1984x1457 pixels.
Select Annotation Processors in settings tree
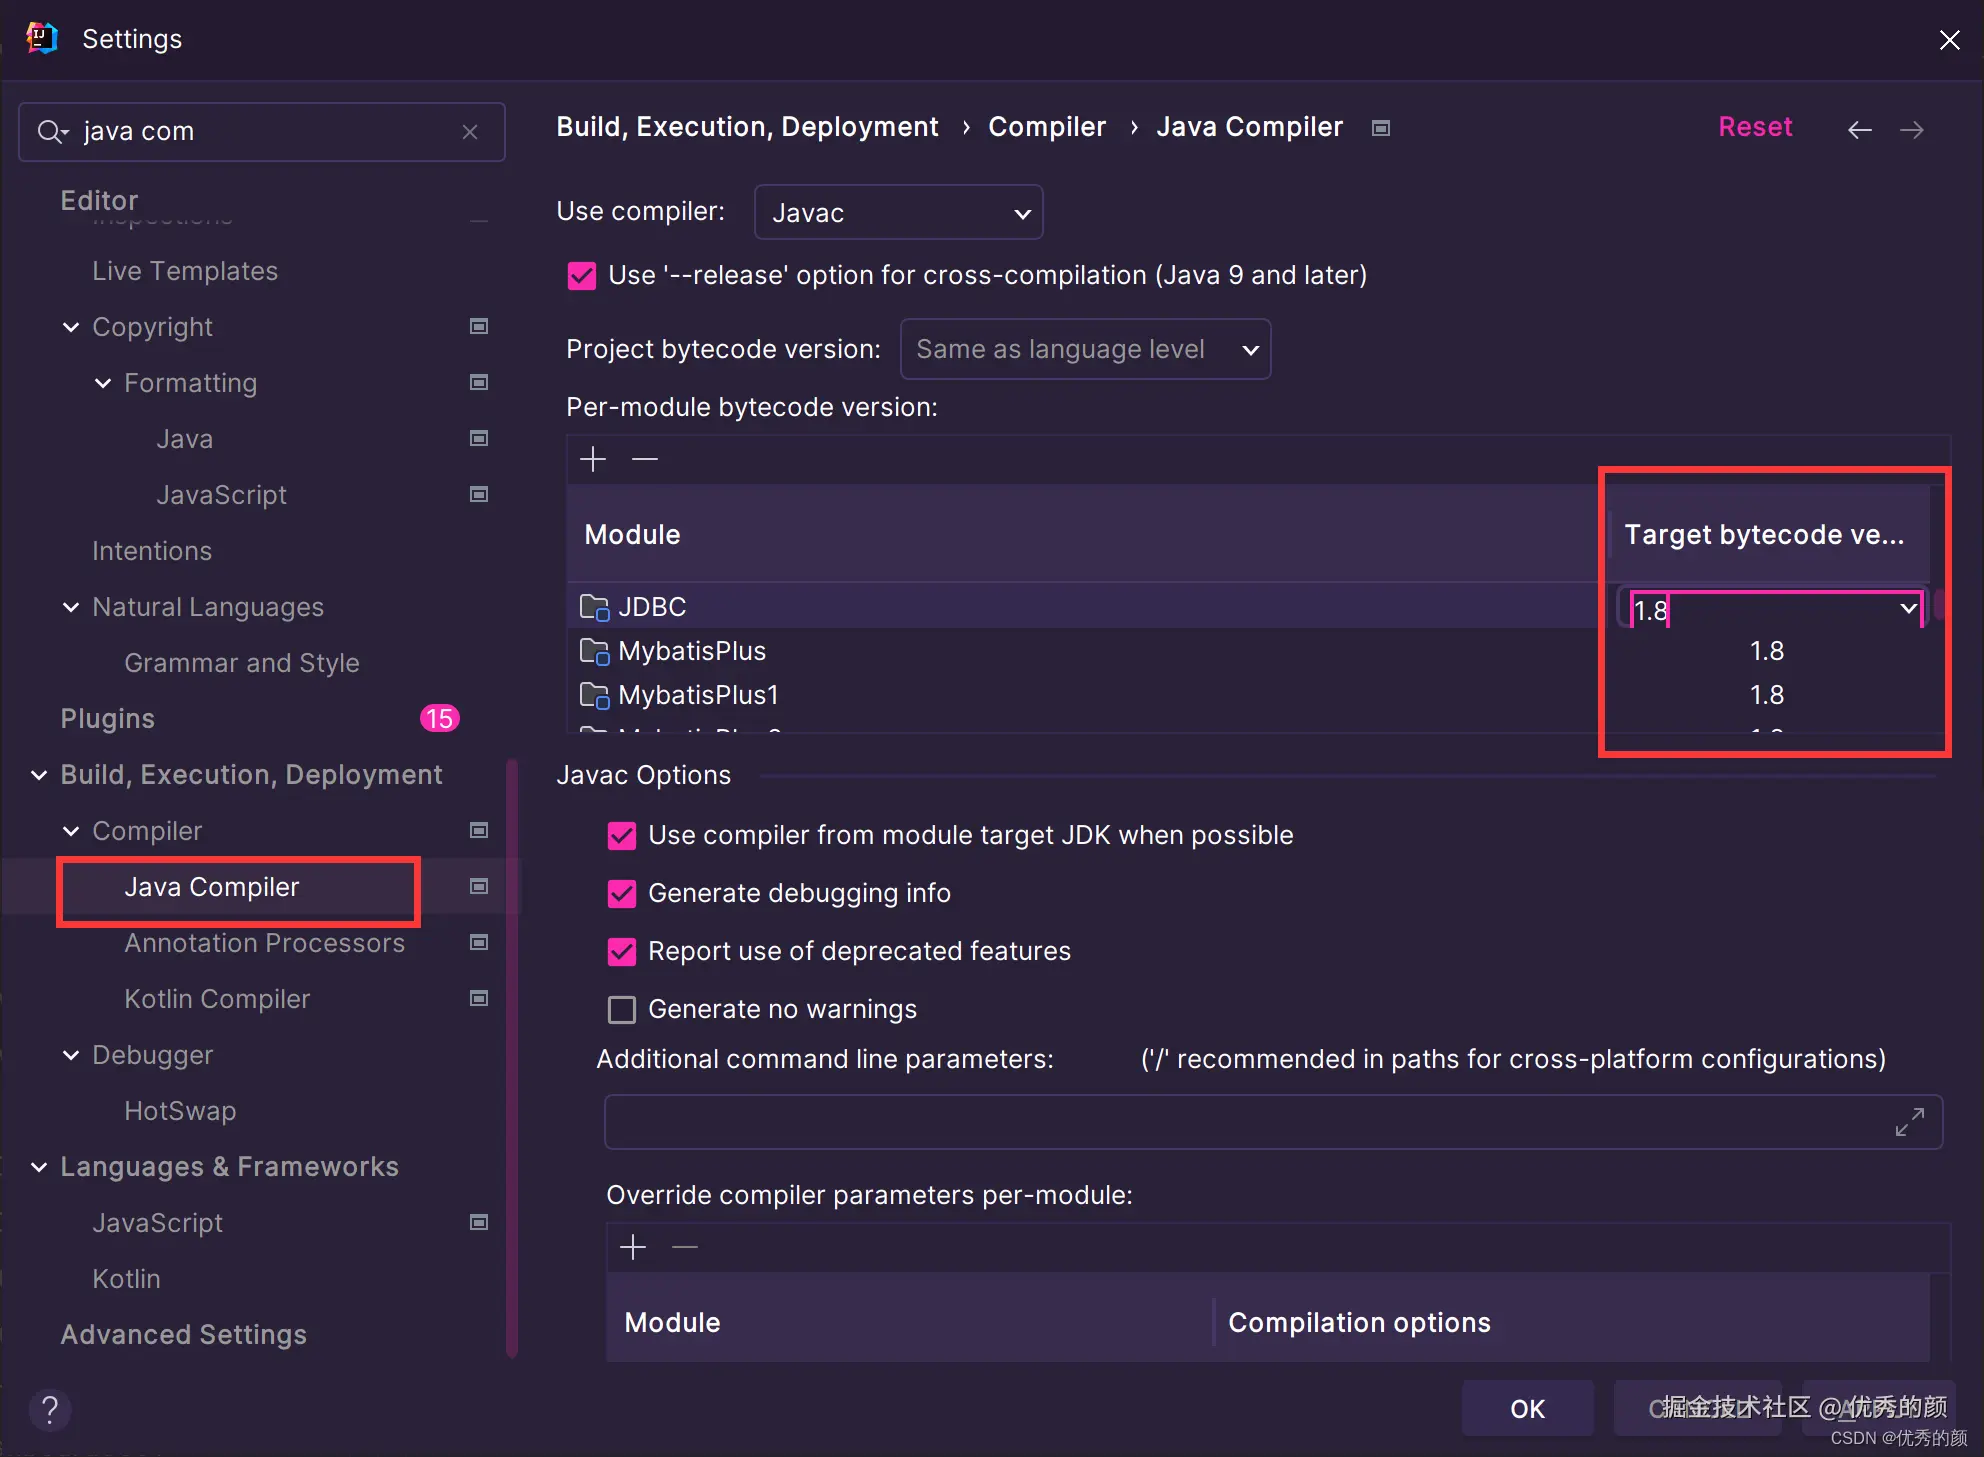(x=264, y=943)
